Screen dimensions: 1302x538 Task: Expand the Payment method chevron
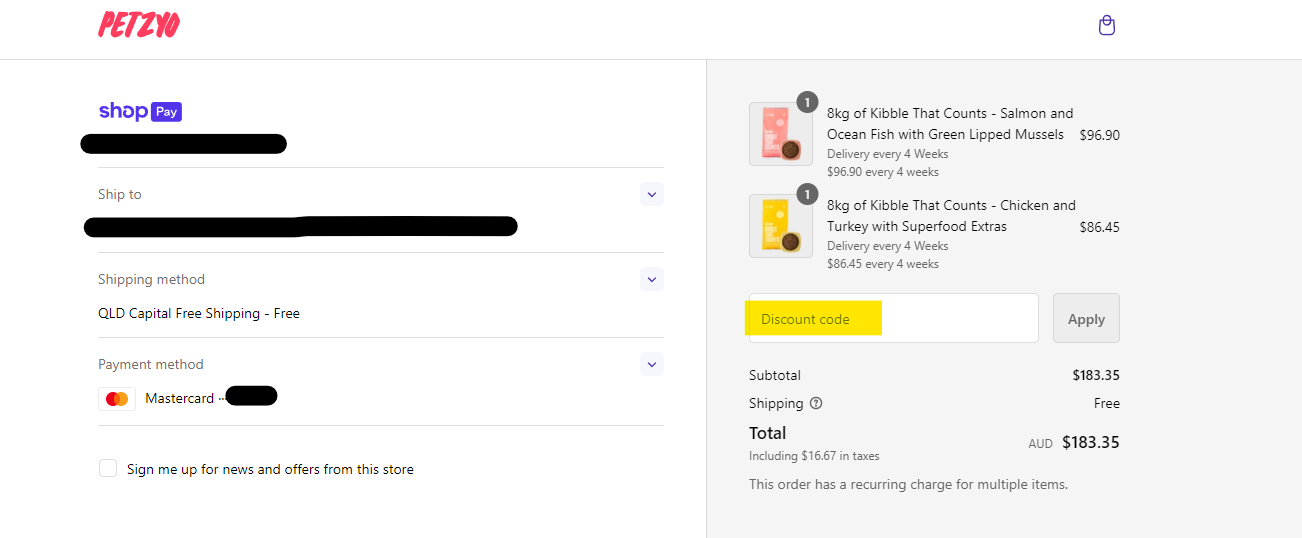(x=652, y=364)
